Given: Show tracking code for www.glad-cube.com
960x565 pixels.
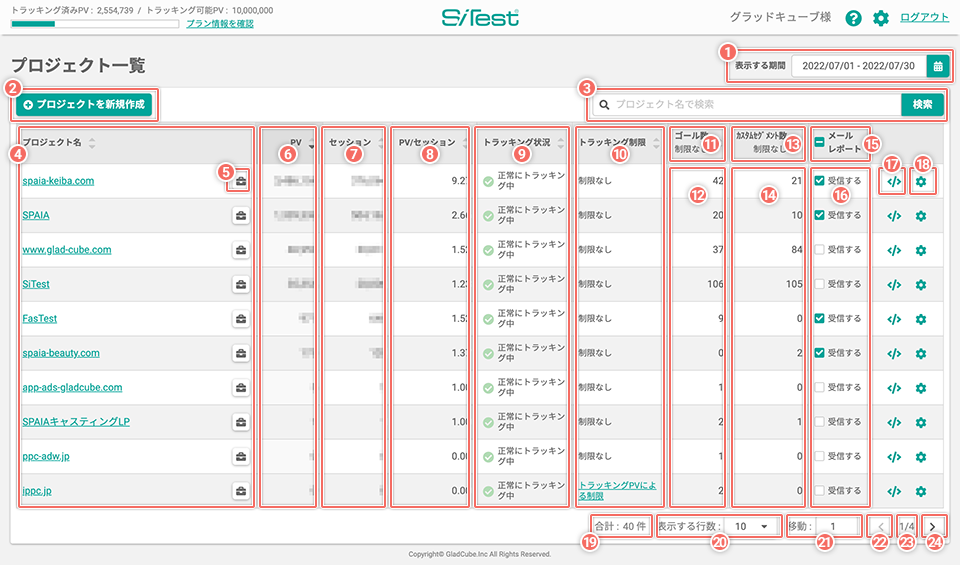Looking at the screenshot, I should 894,250.
